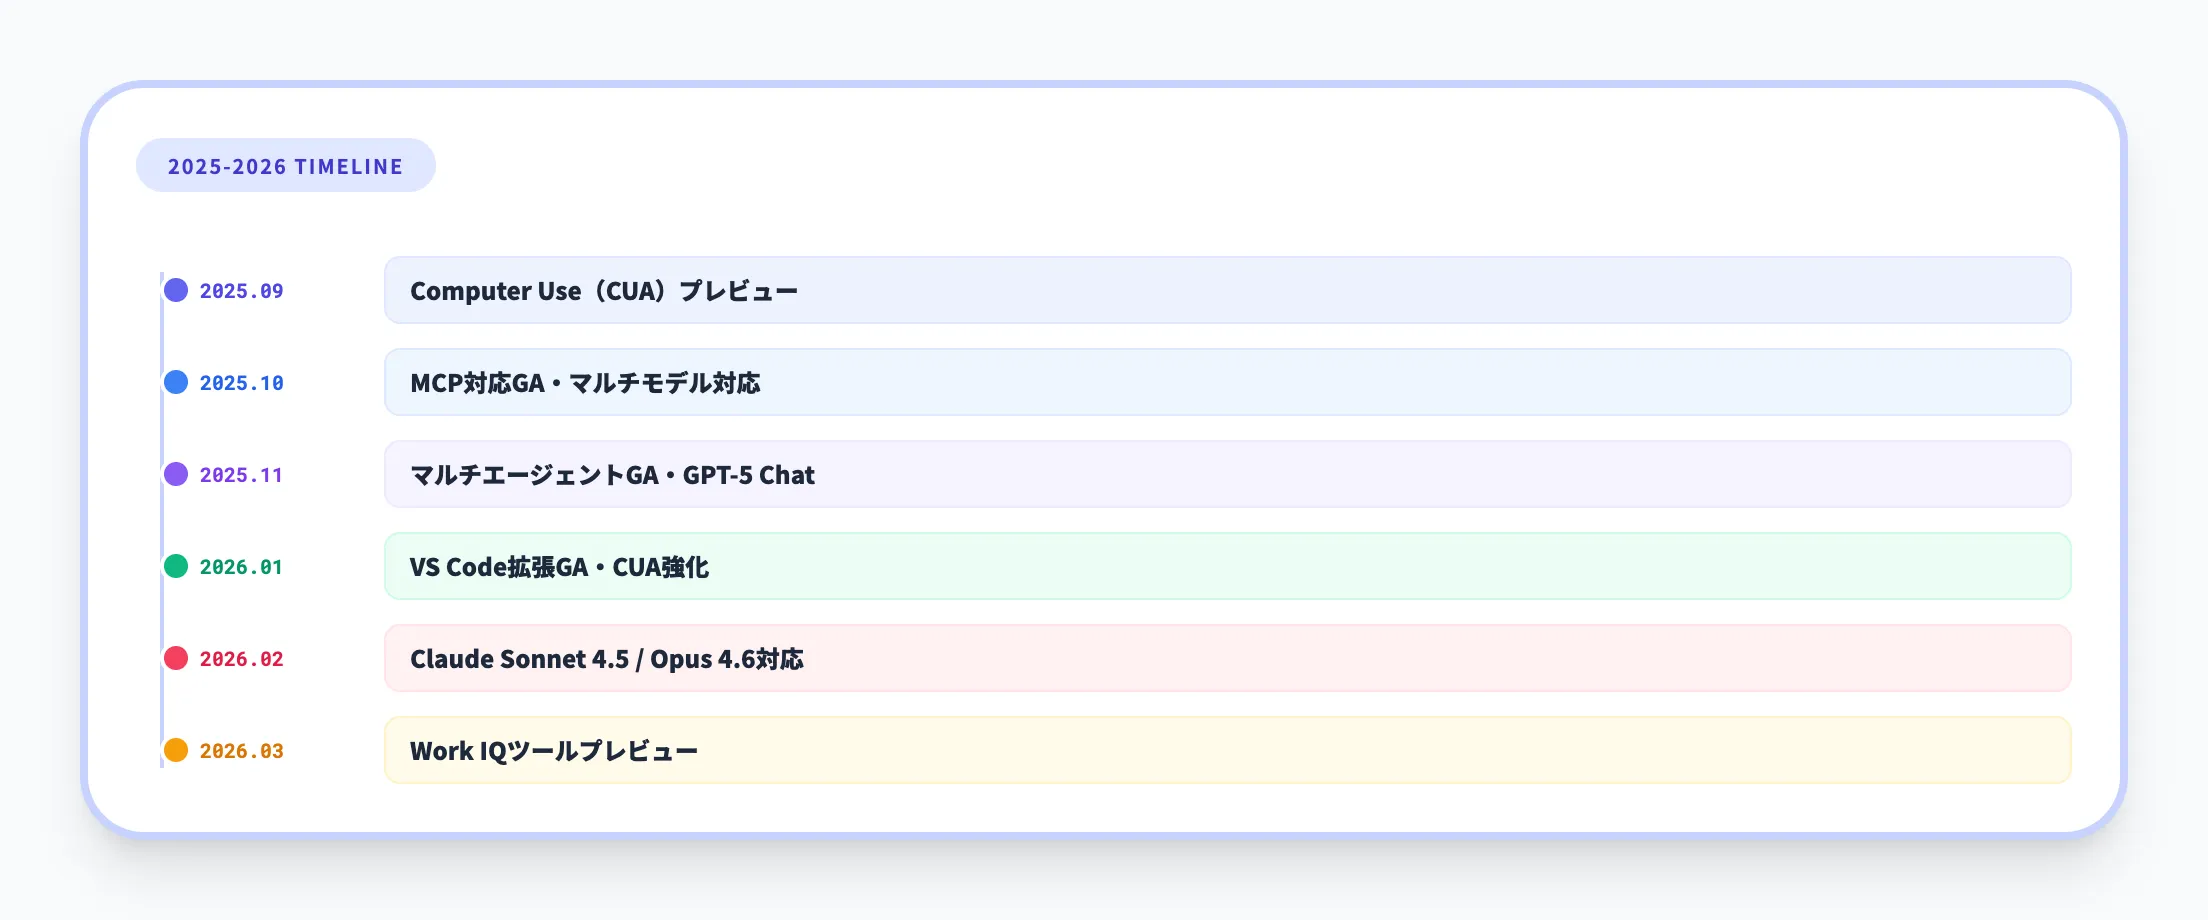The width and height of the screenshot is (2208, 920).
Task: Select the purple dot beside 2025.11
Action: (x=176, y=474)
